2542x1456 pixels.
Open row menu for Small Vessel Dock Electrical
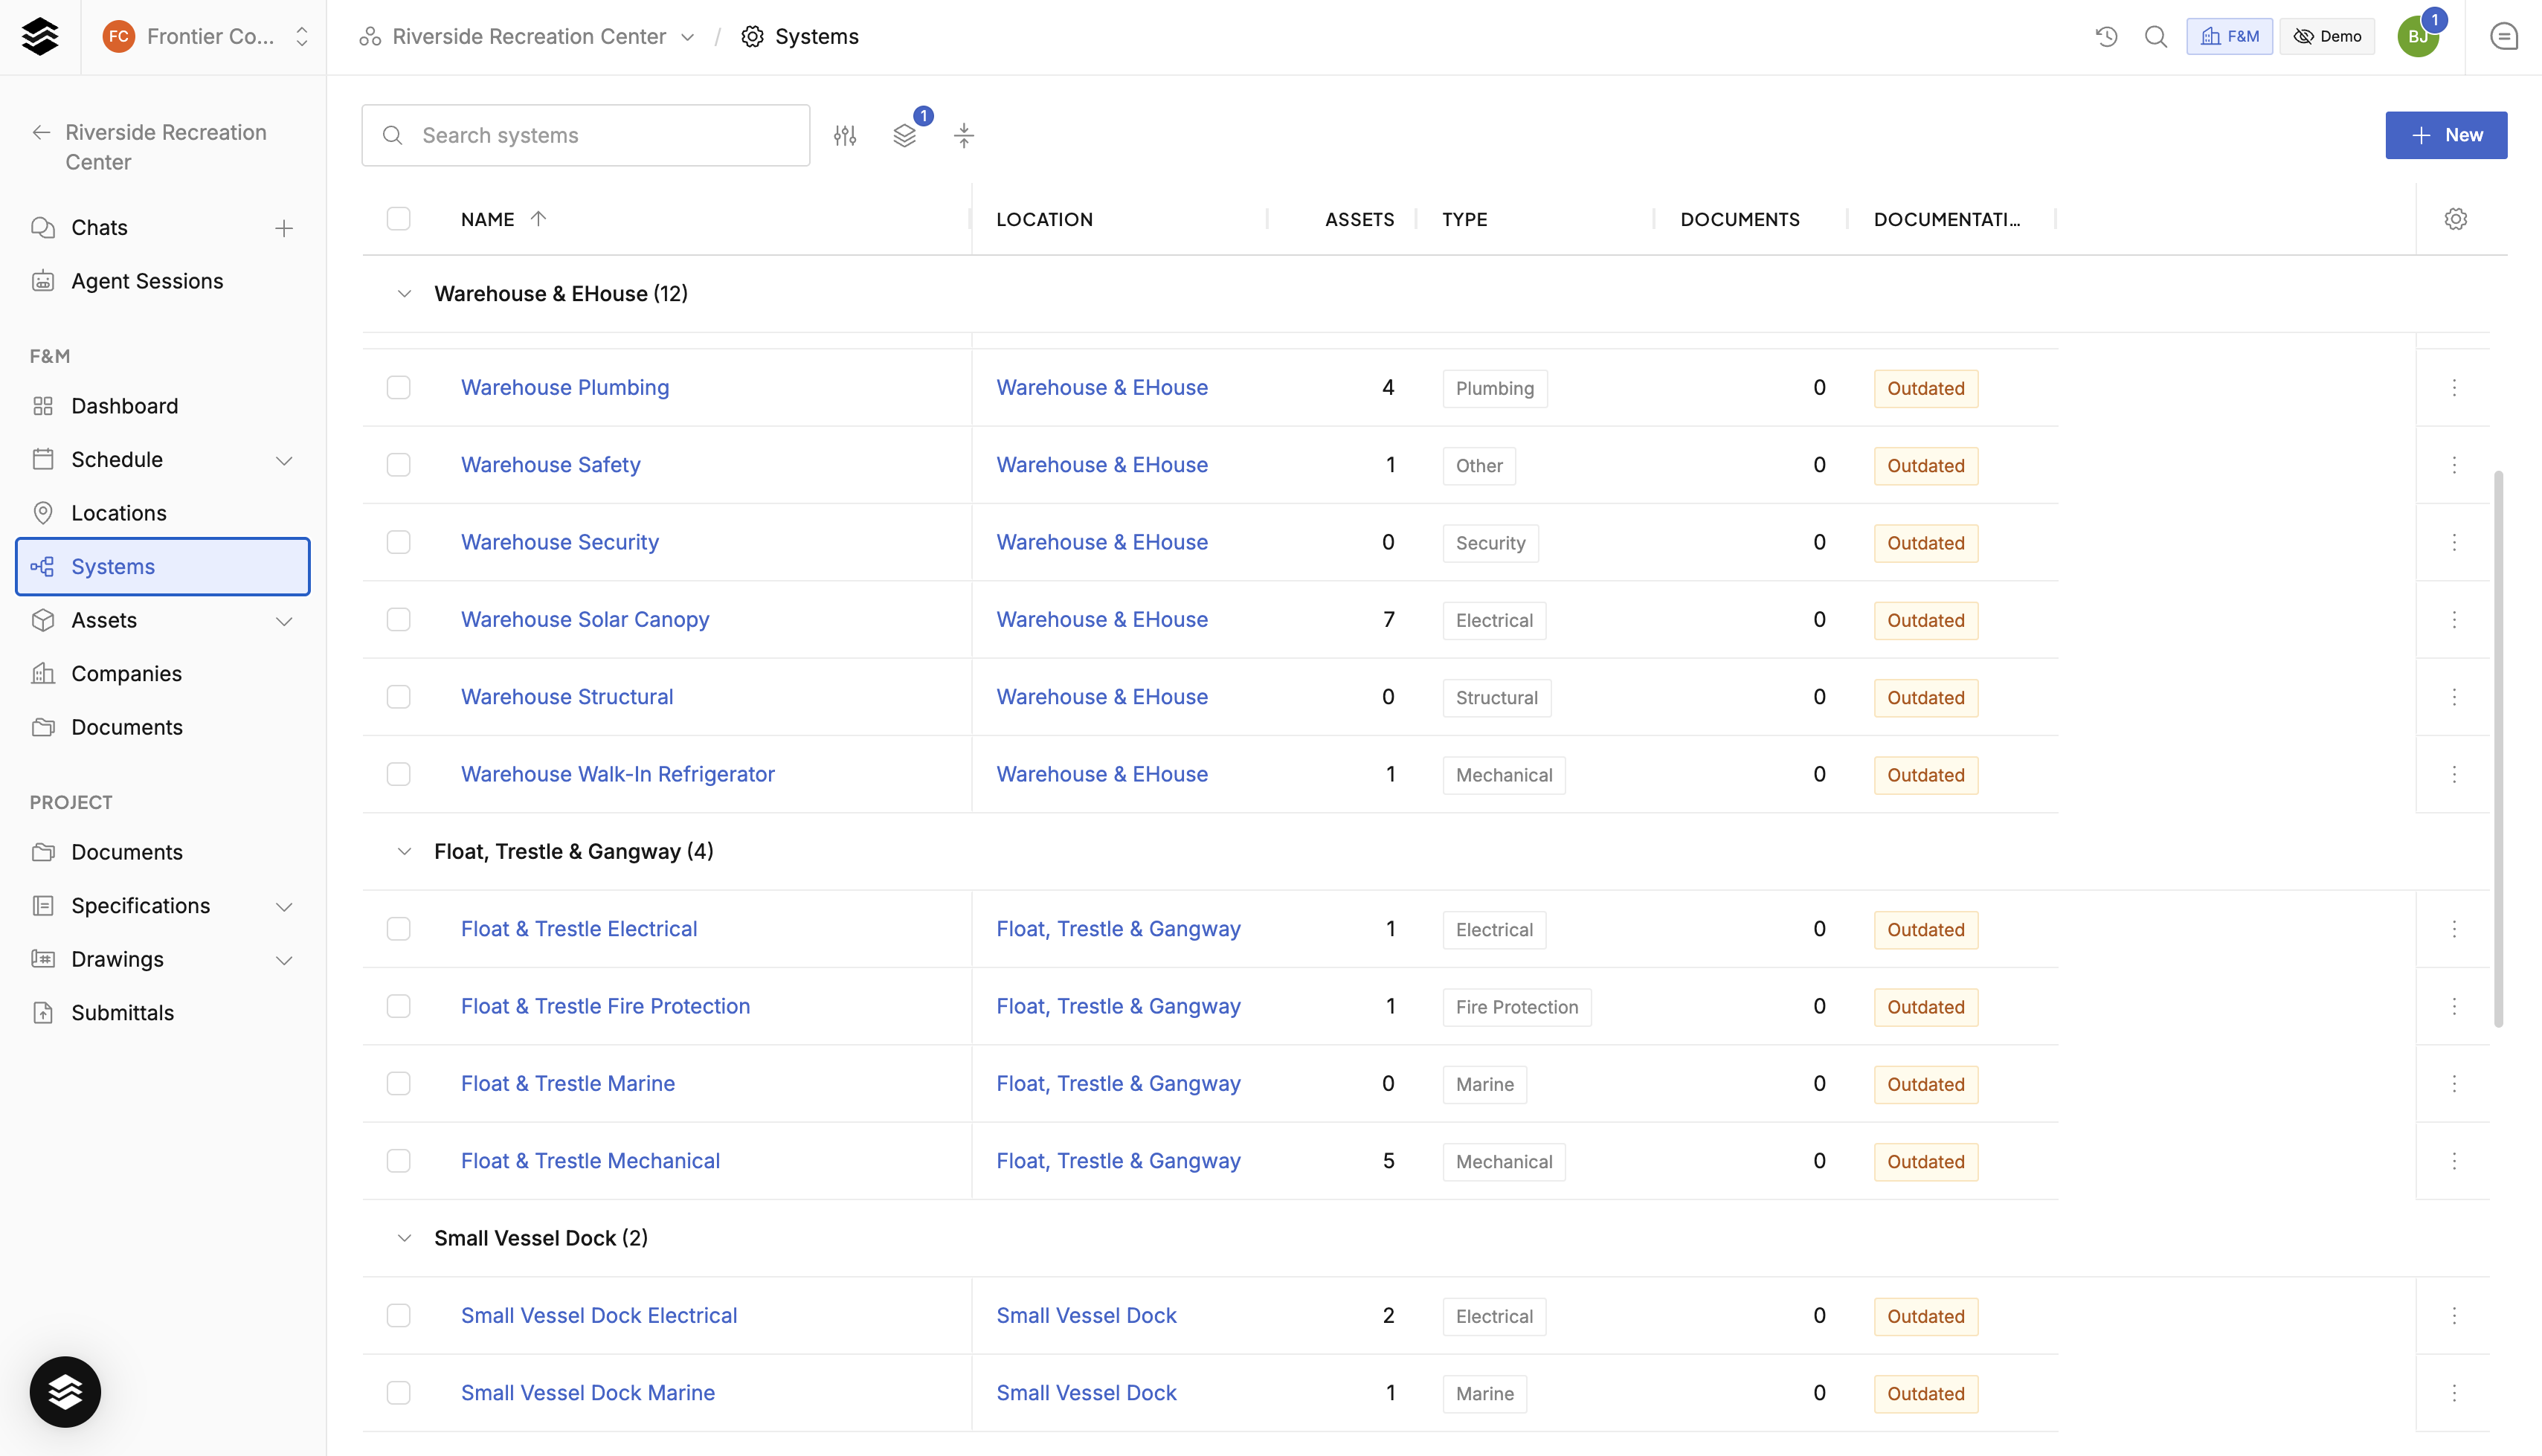pyautogui.click(x=2454, y=1316)
